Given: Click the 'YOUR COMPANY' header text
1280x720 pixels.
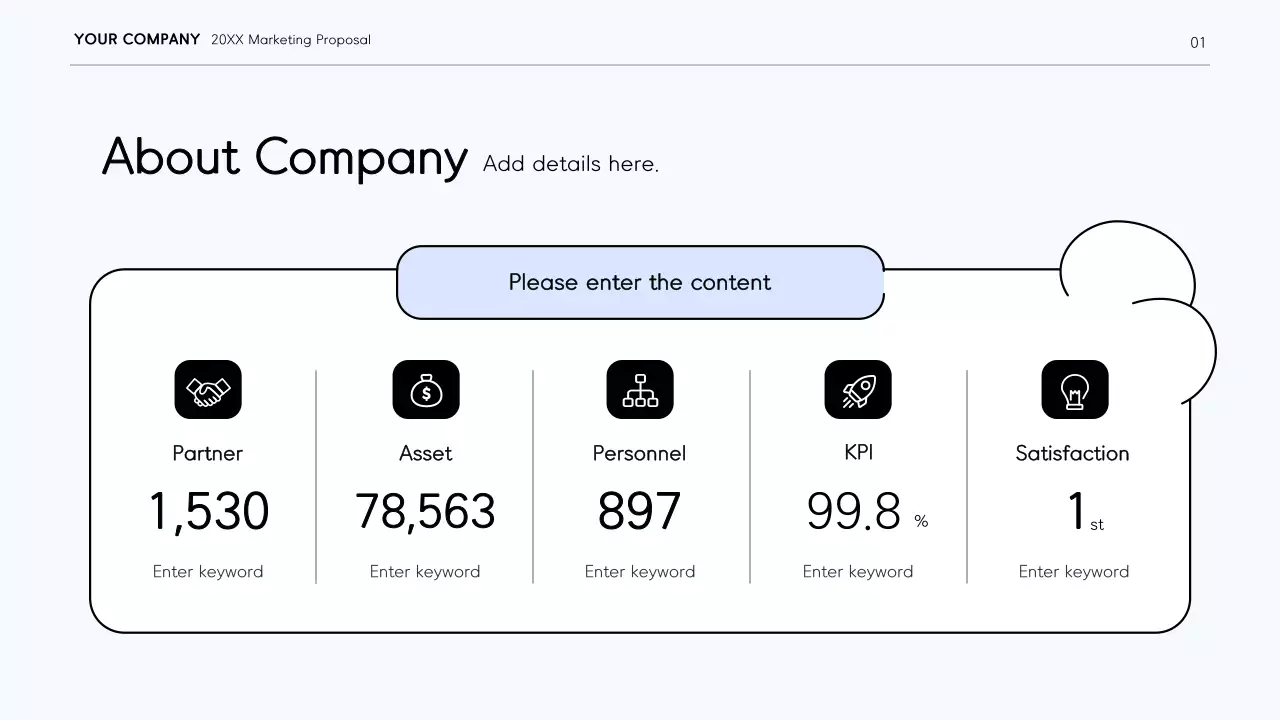Looking at the screenshot, I should (x=137, y=40).
